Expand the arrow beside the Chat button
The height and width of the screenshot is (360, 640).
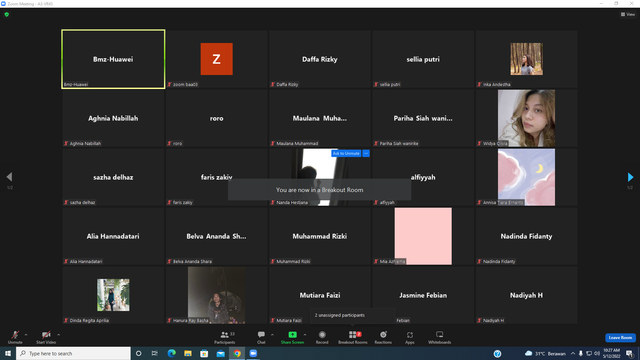pyautogui.click(x=272, y=335)
